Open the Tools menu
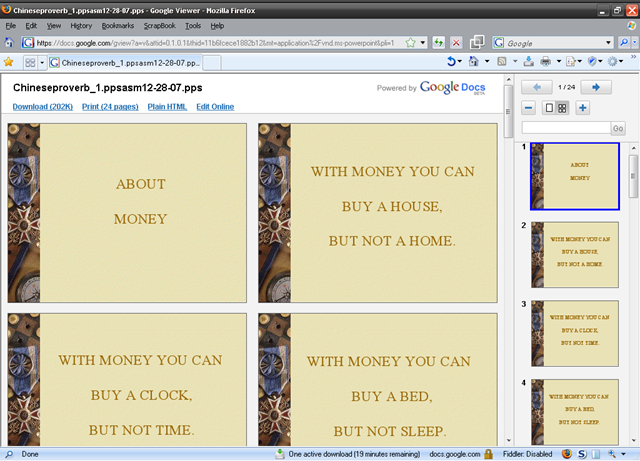640x461 pixels. pos(193,26)
